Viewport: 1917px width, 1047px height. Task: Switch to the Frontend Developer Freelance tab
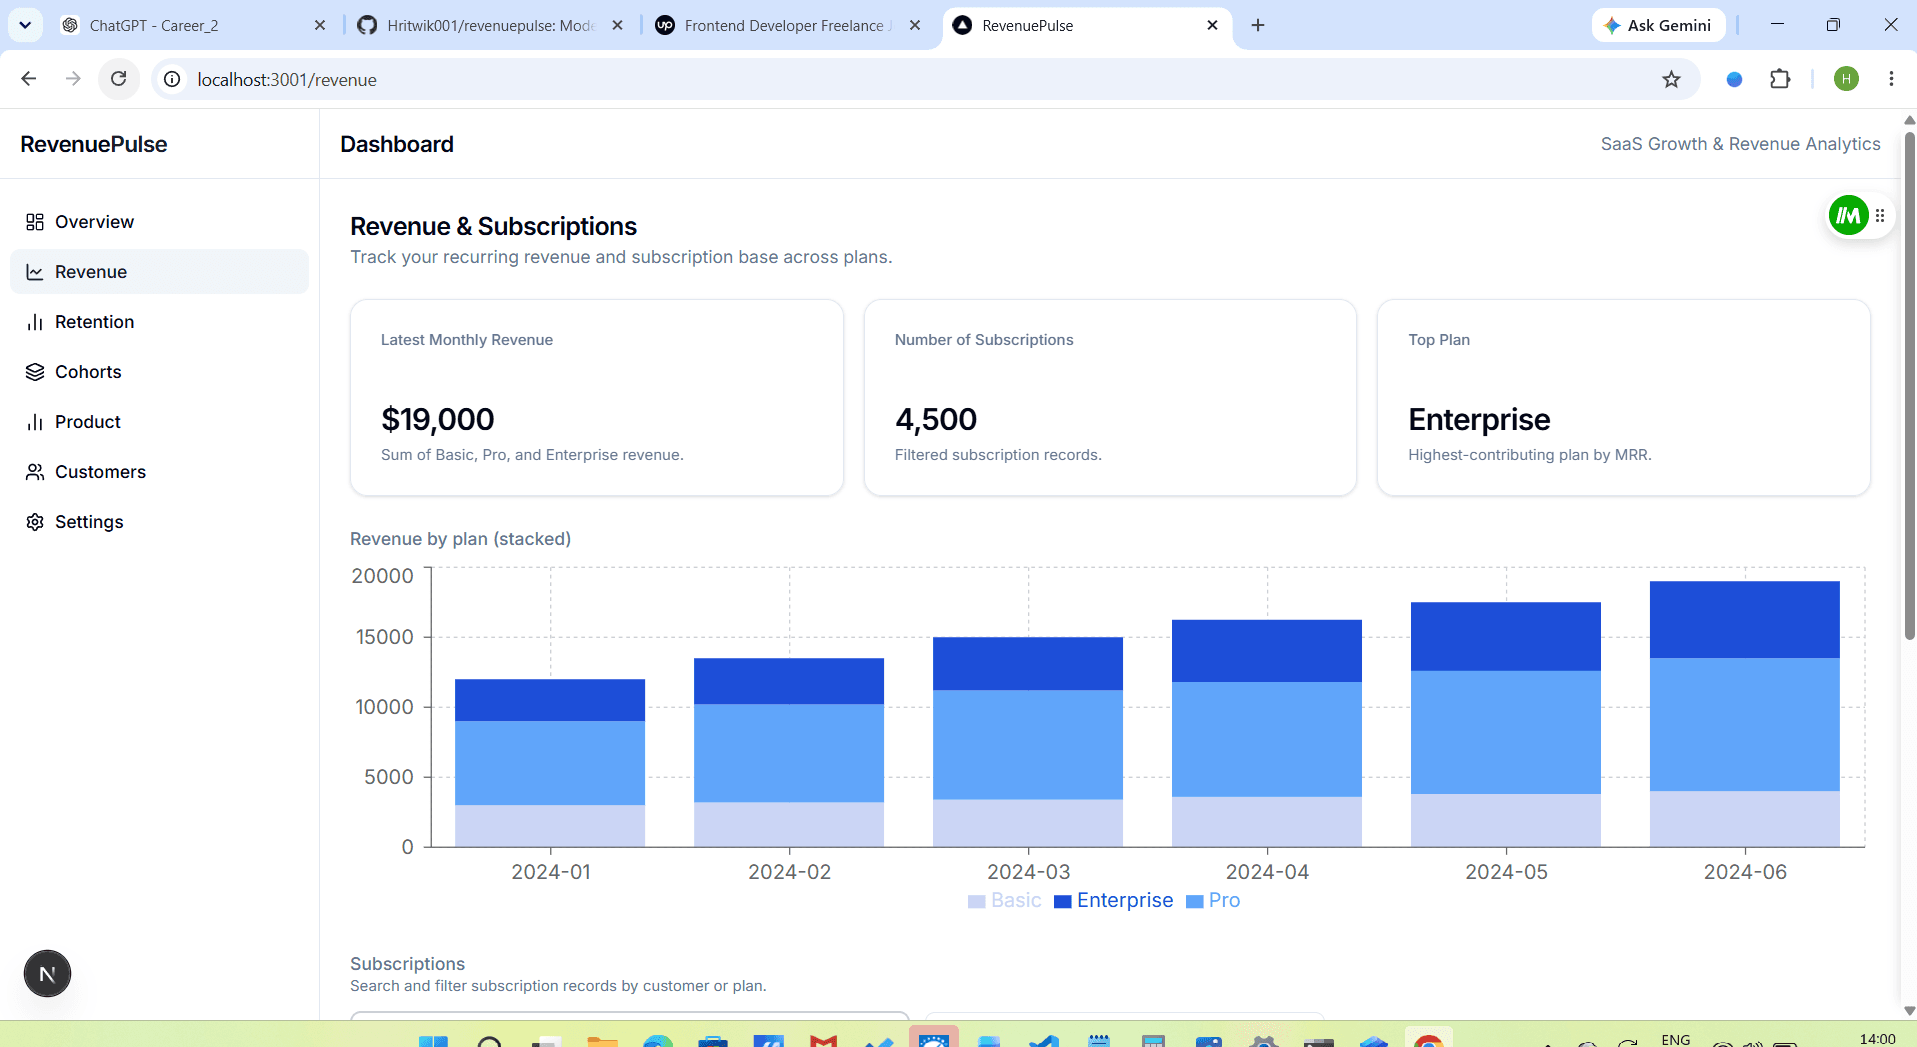coord(788,26)
